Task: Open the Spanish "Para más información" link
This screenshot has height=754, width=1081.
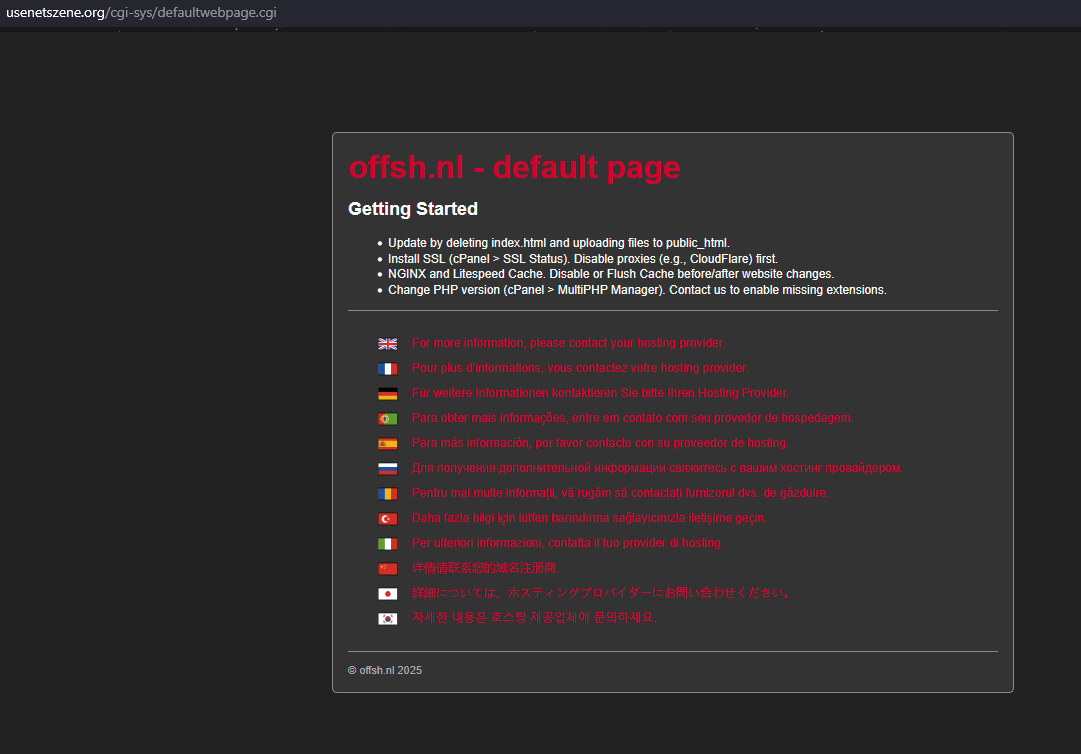Action: (x=600, y=443)
